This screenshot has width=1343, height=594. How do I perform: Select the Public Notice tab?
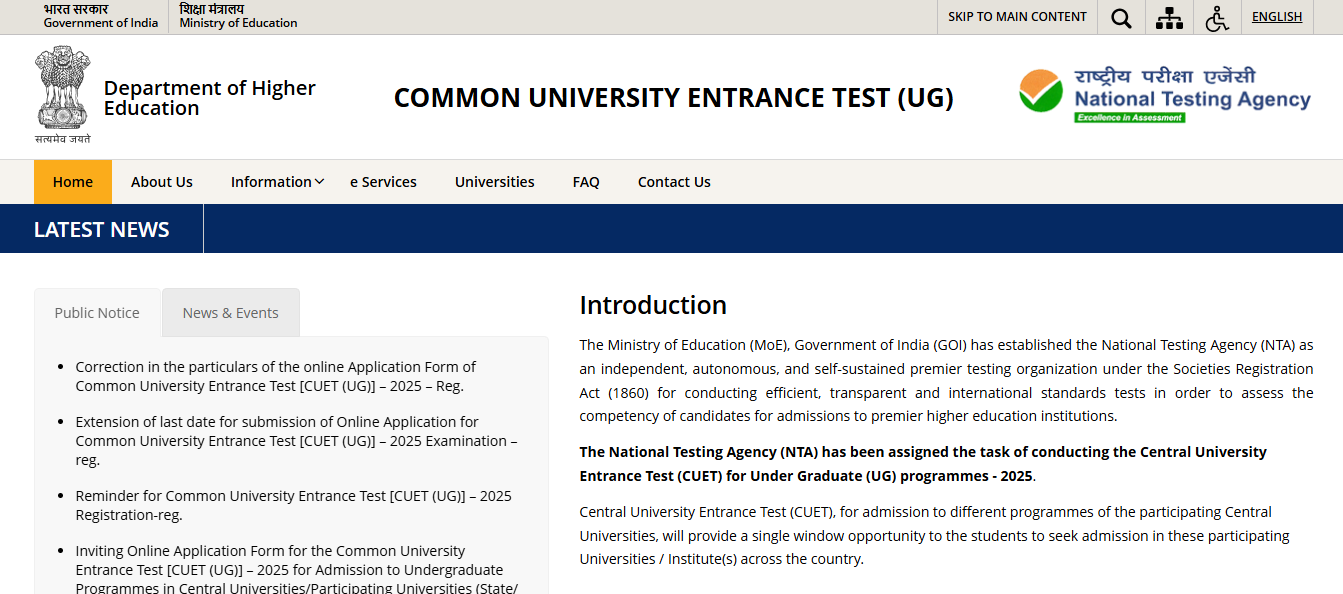click(x=97, y=312)
